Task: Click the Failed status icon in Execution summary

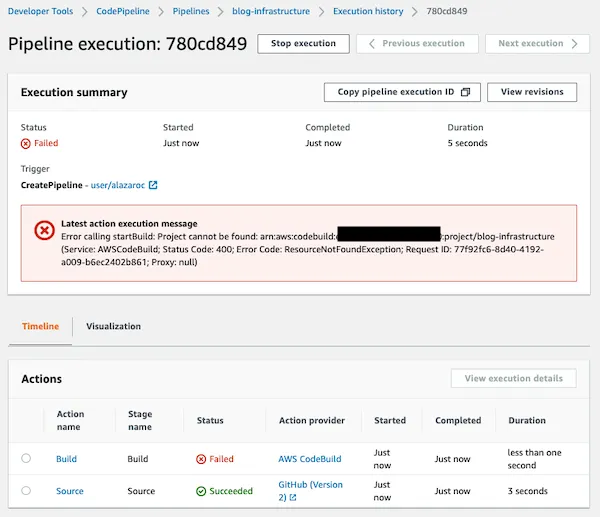Action: click(26, 144)
